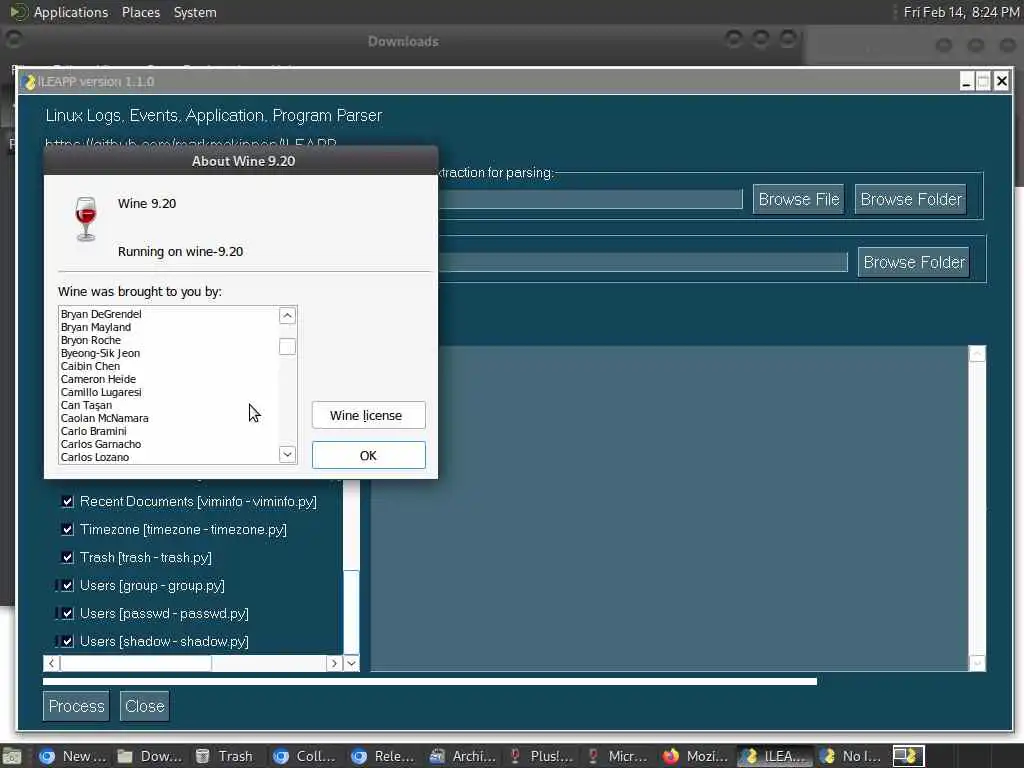Click the input file path field

(590, 199)
